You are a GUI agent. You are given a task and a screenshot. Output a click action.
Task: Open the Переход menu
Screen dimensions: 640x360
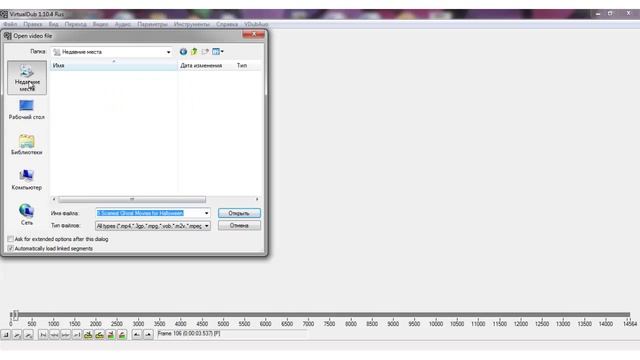coord(76,24)
